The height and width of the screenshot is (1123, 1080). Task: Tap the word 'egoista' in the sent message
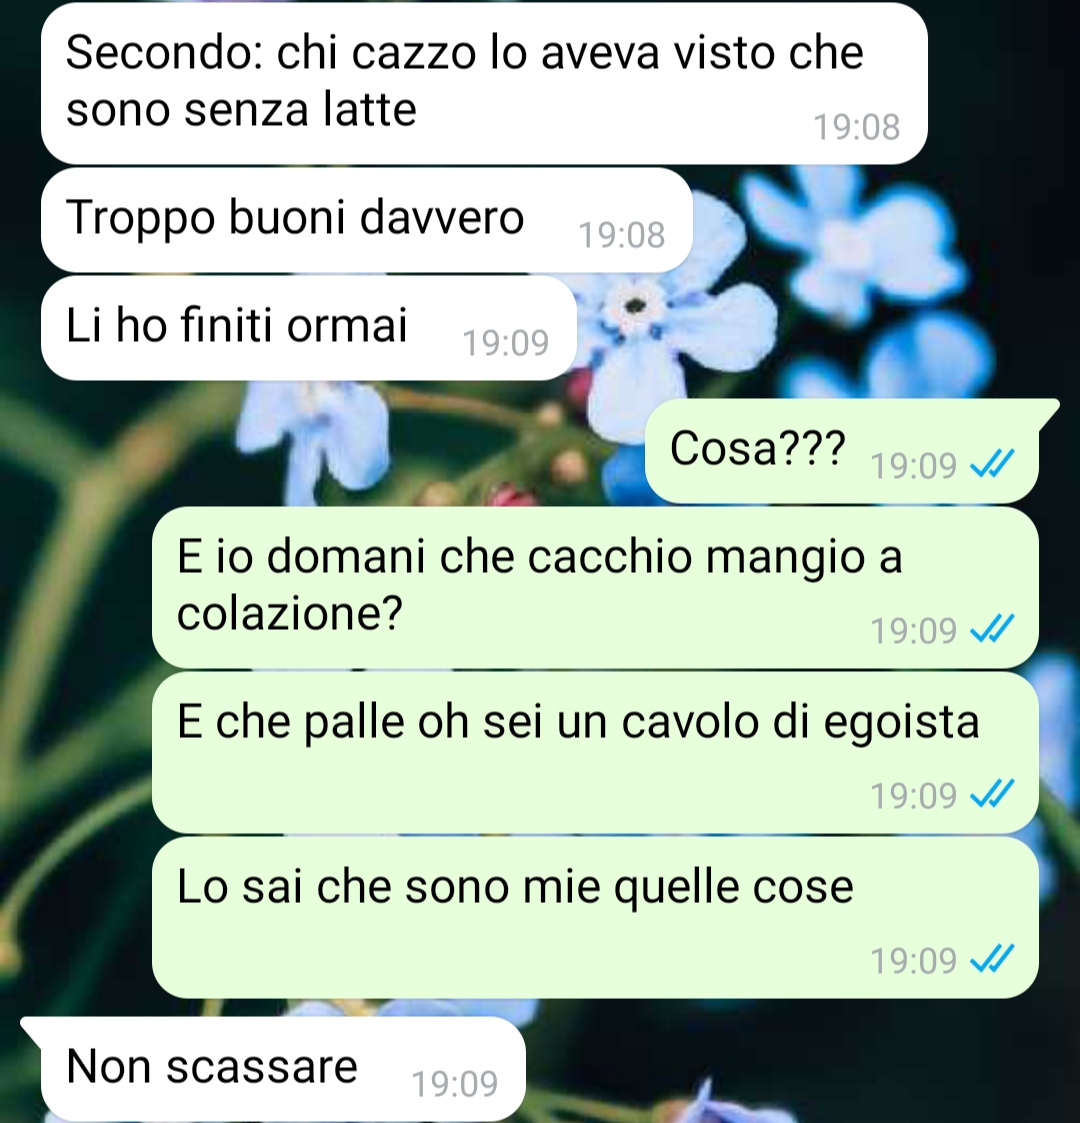[901, 723]
